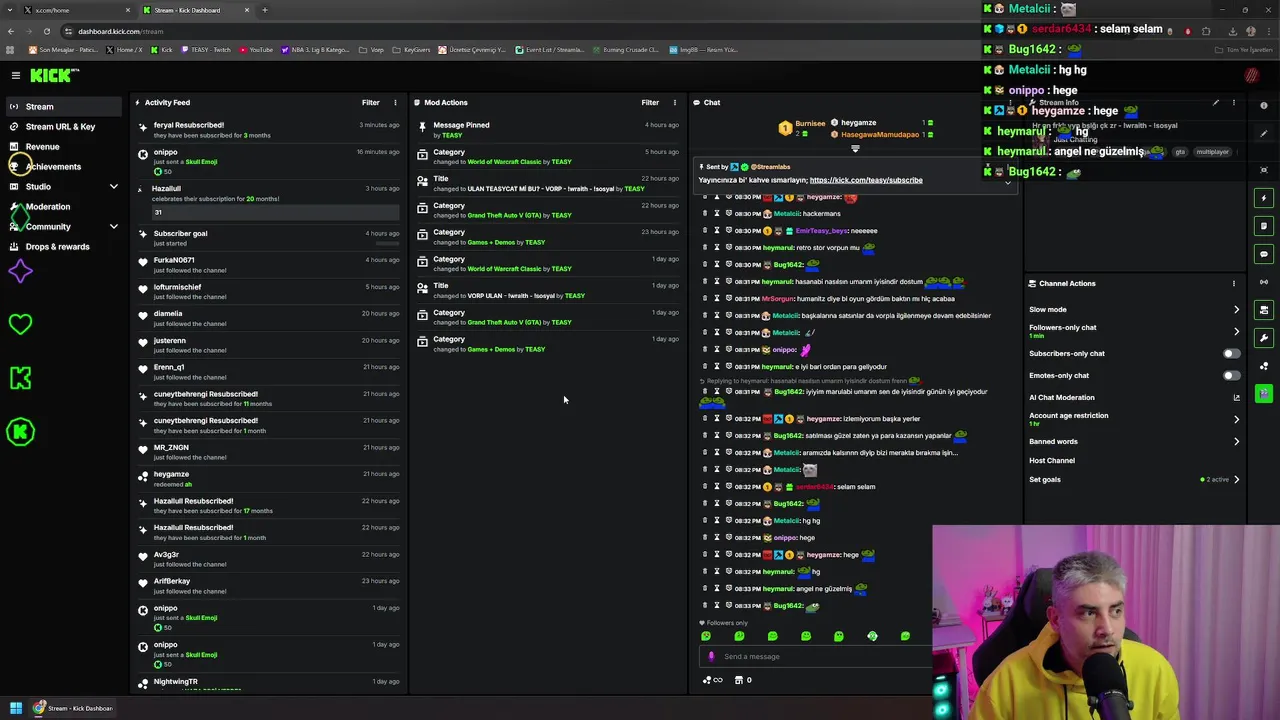The height and width of the screenshot is (720, 1280).
Task: Expand the Community sidebar section
Action: click(x=113, y=227)
